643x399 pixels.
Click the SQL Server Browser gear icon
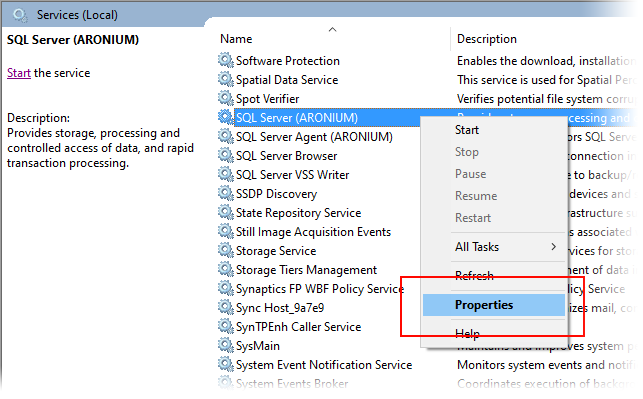(x=226, y=155)
